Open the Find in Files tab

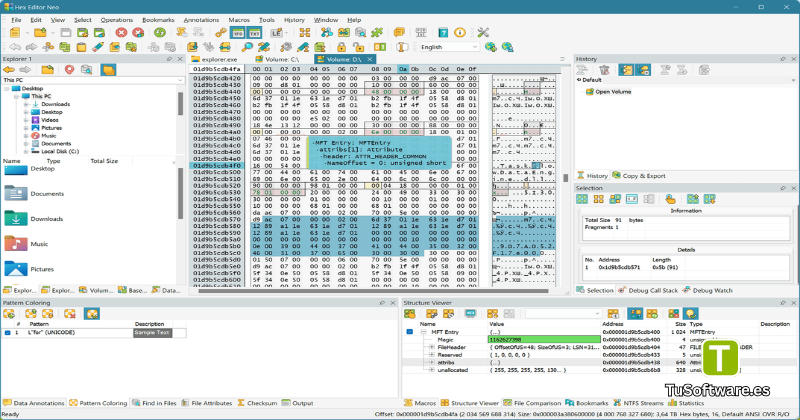tap(155, 403)
